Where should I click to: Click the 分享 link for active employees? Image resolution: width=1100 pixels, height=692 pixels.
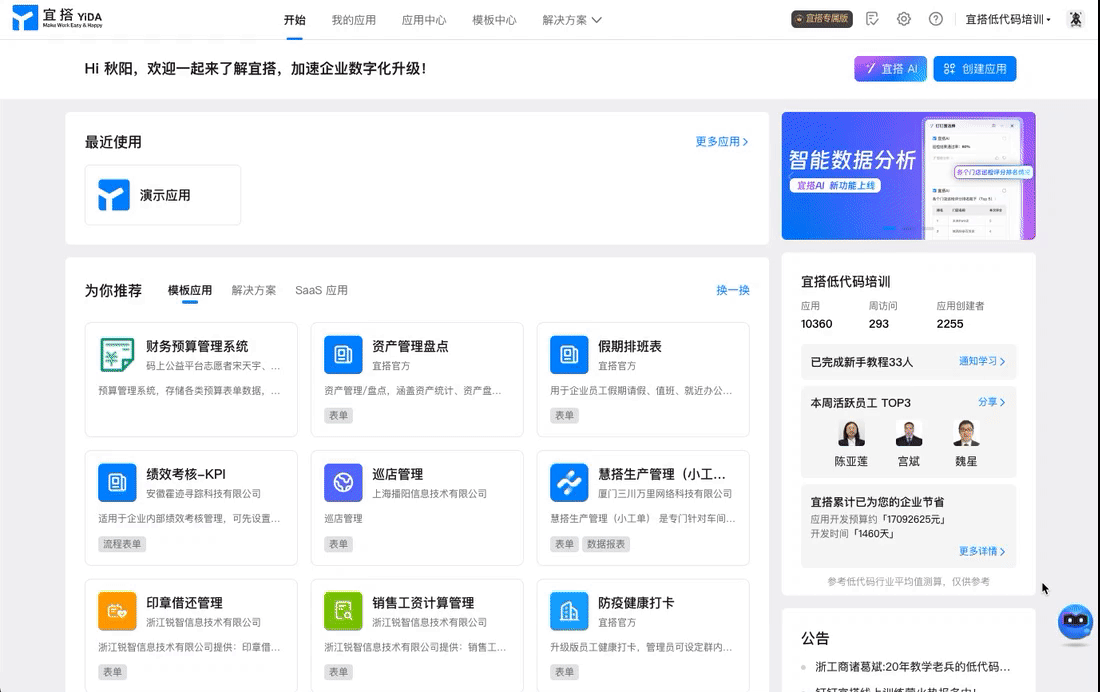click(x=992, y=401)
